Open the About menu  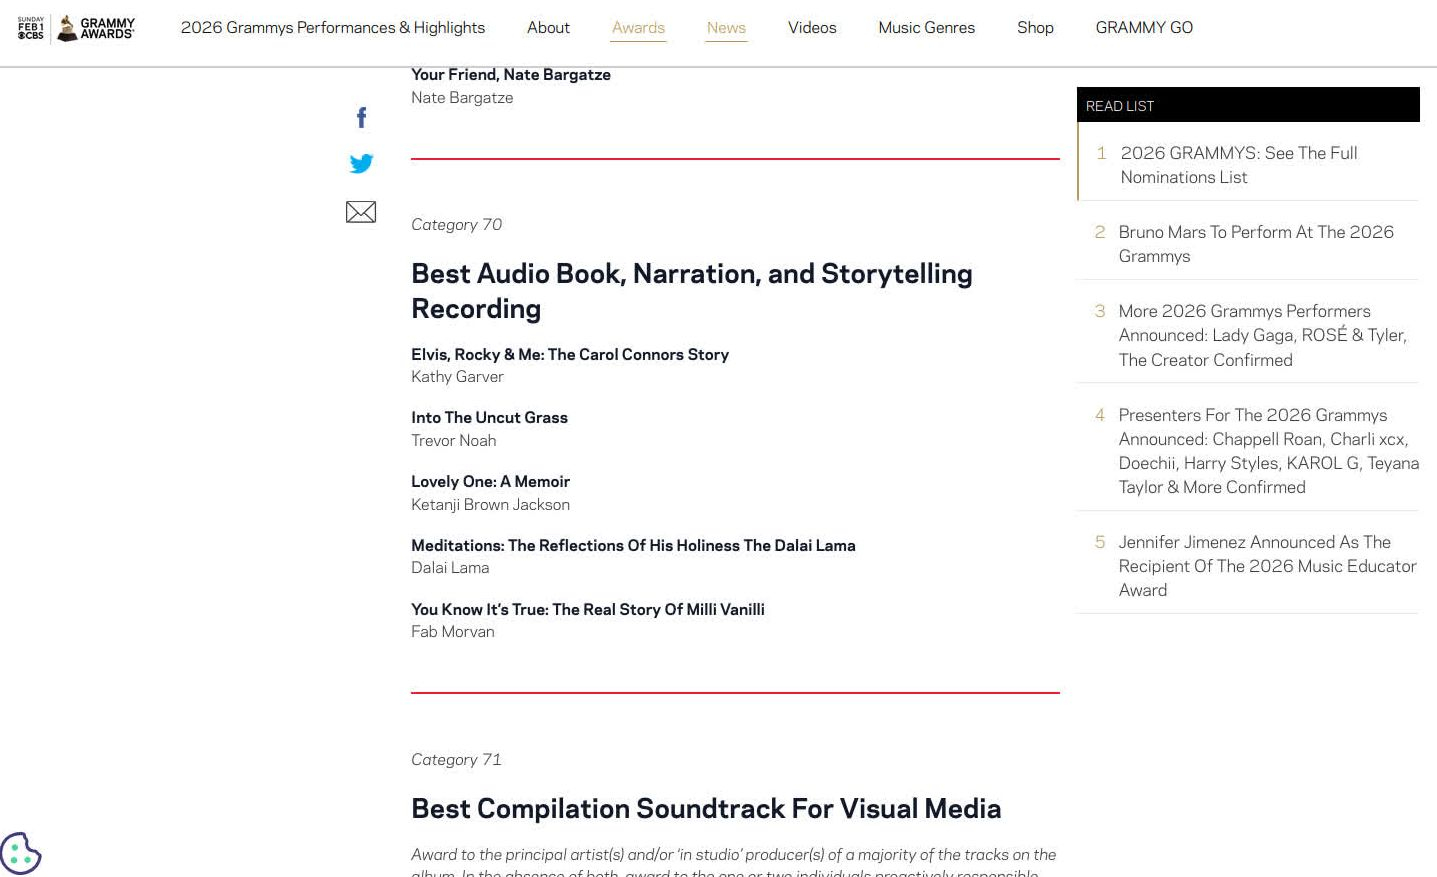point(548,28)
